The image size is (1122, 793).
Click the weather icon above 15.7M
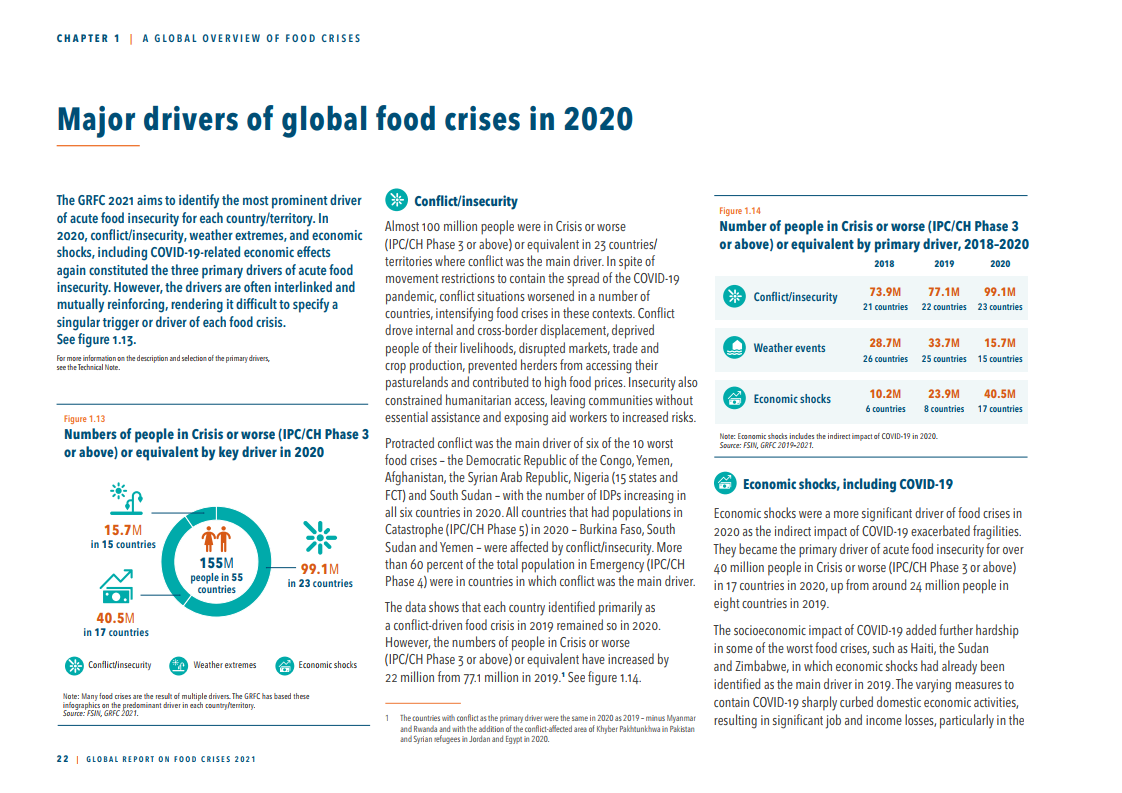coord(123,497)
